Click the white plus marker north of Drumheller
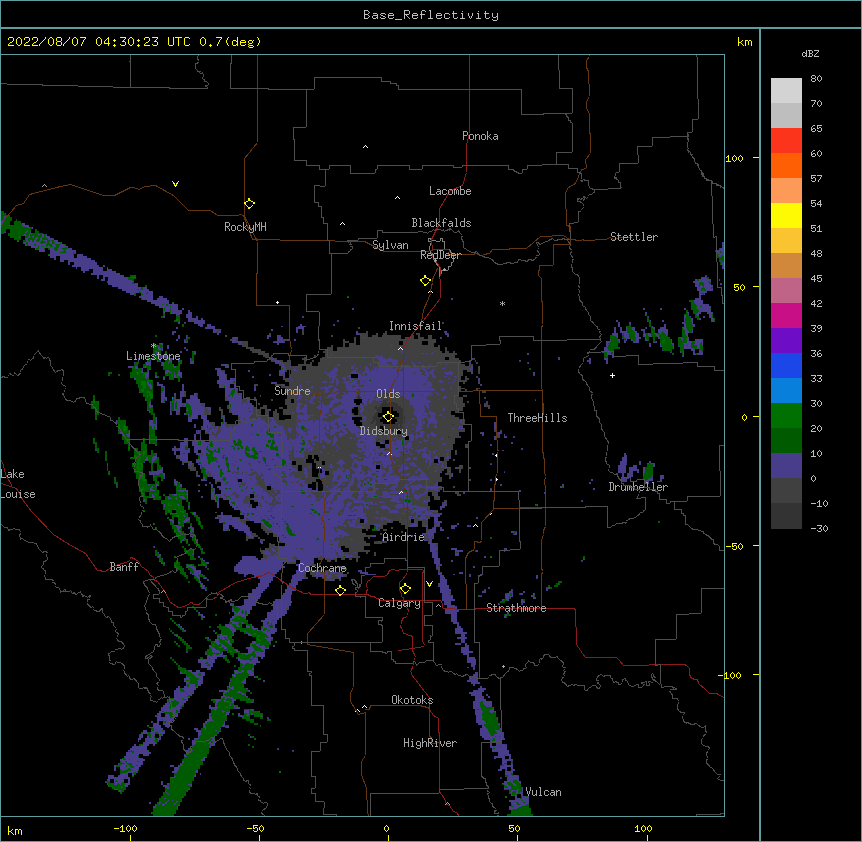 tap(612, 375)
